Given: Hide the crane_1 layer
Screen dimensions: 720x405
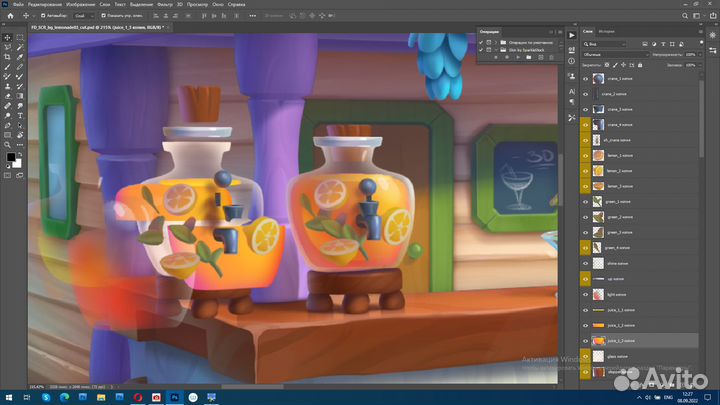Looking at the screenshot, I should point(586,77).
